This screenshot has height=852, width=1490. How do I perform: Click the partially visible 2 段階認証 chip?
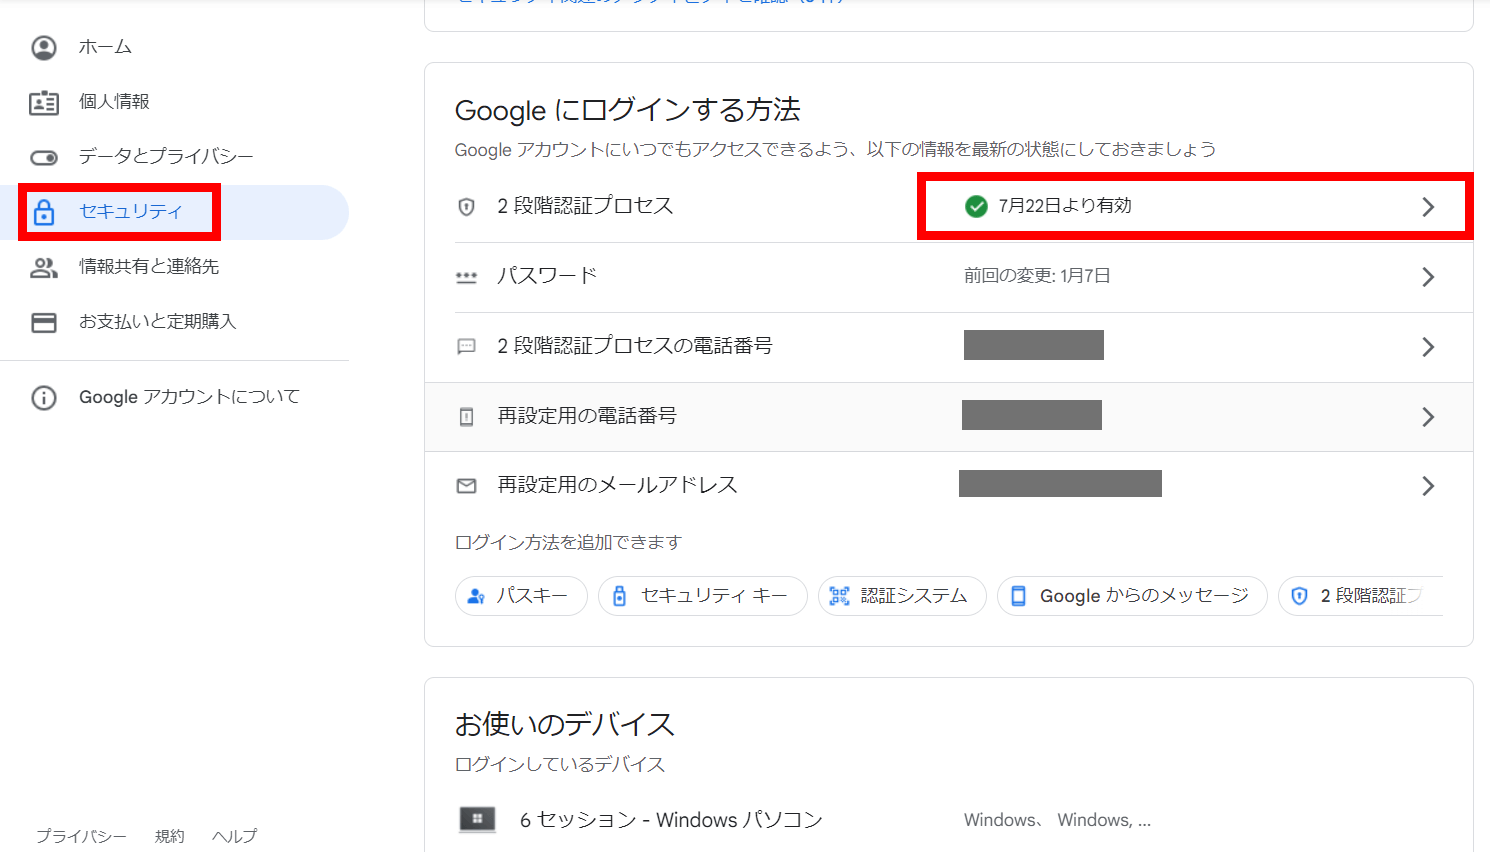pos(1360,596)
